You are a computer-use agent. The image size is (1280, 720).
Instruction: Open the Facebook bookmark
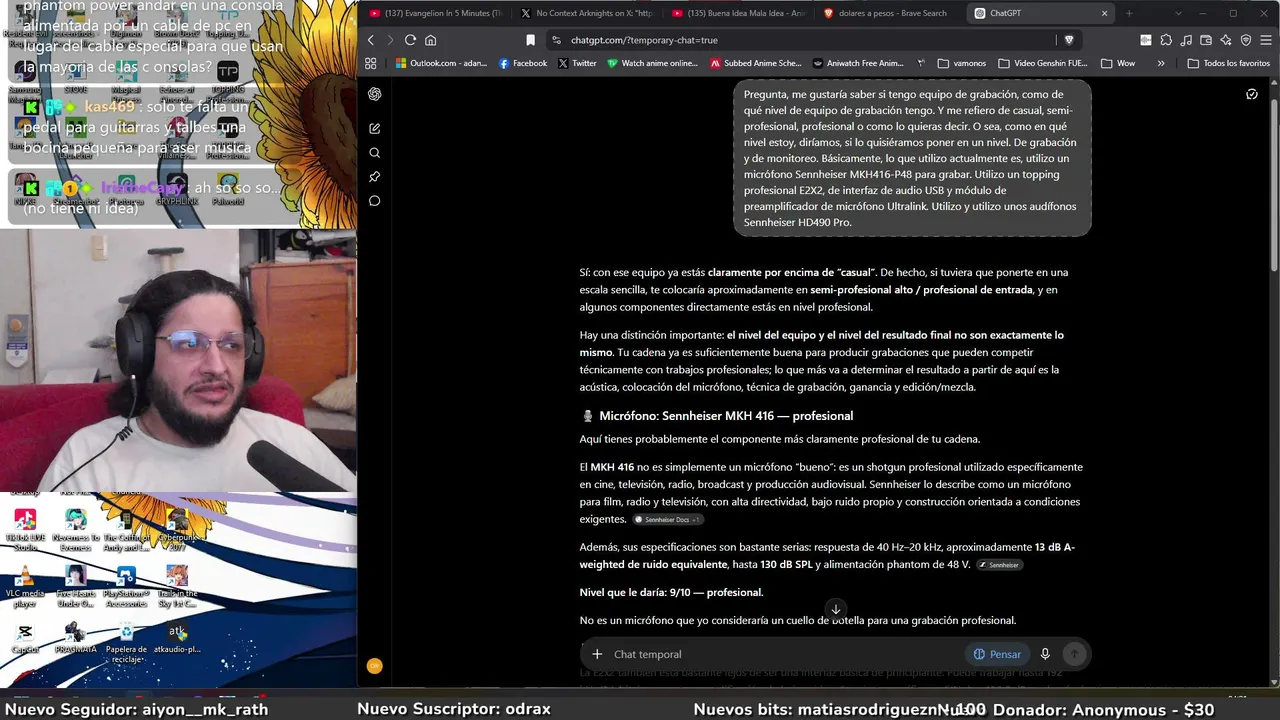(x=522, y=63)
